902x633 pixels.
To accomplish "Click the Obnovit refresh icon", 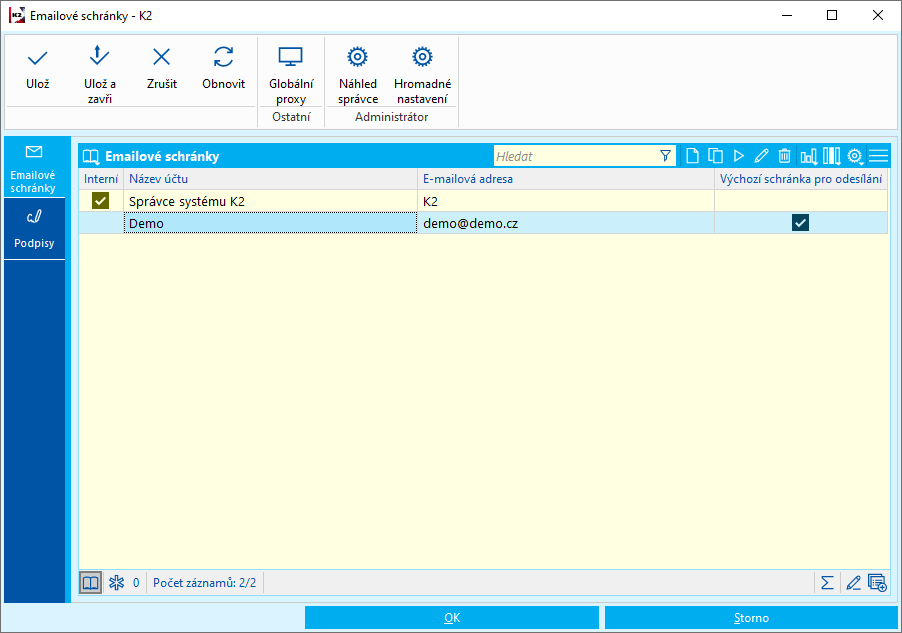I will click(x=223, y=58).
